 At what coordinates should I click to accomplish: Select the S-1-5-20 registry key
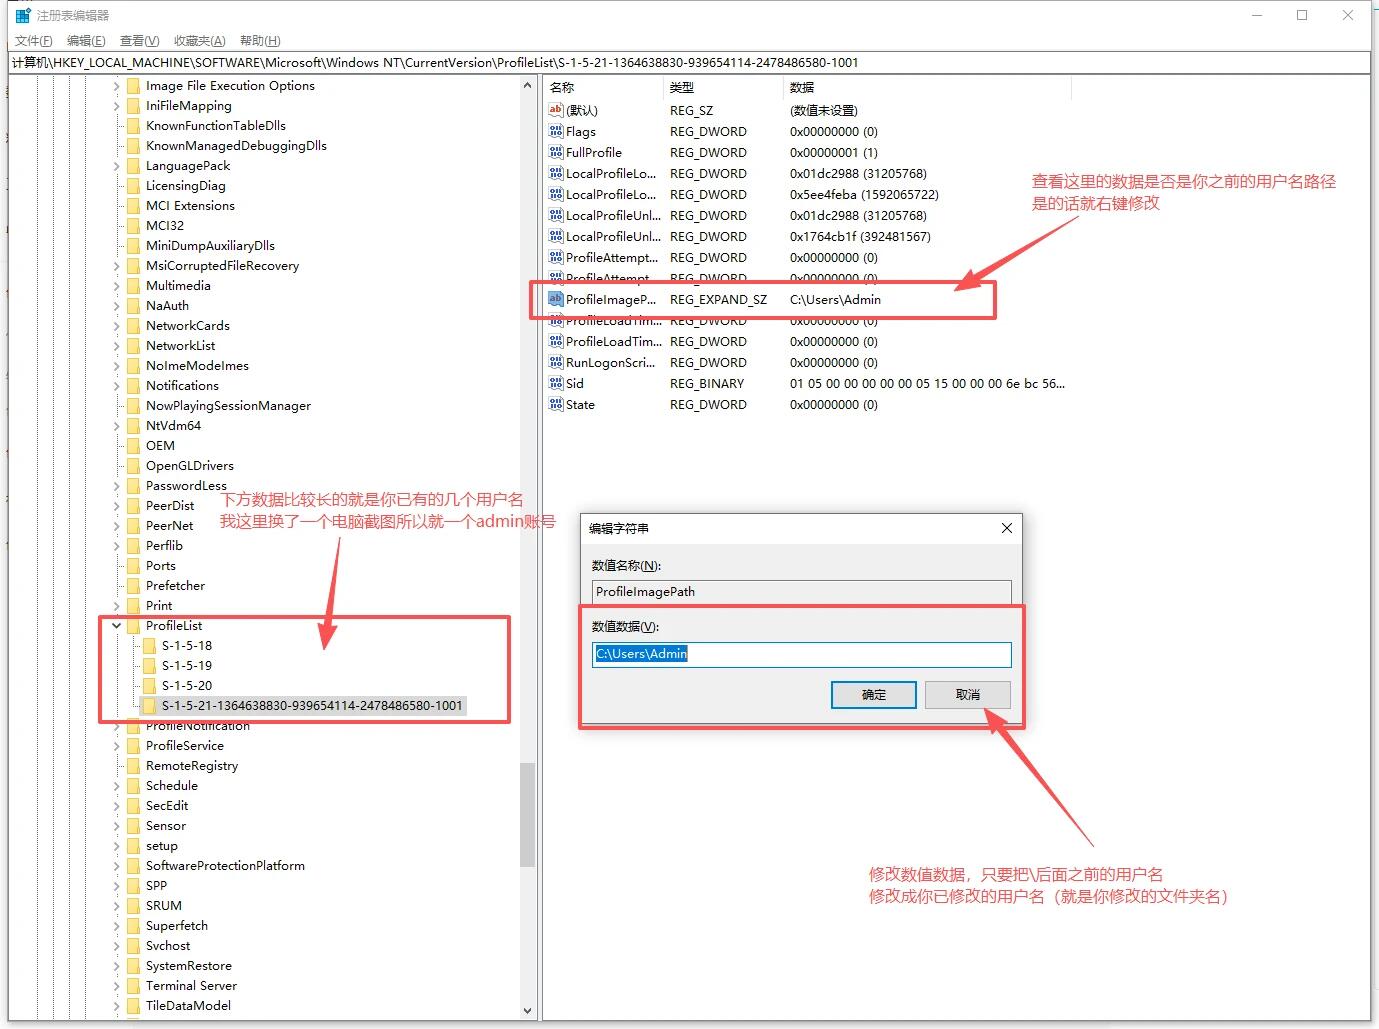click(x=187, y=686)
